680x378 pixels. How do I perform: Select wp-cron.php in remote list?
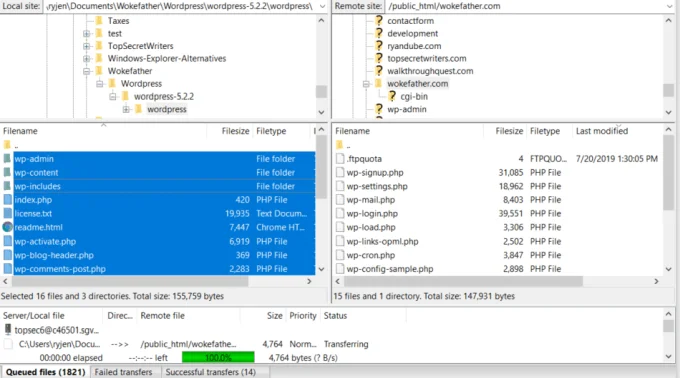pyautogui.click(x=498, y=255)
